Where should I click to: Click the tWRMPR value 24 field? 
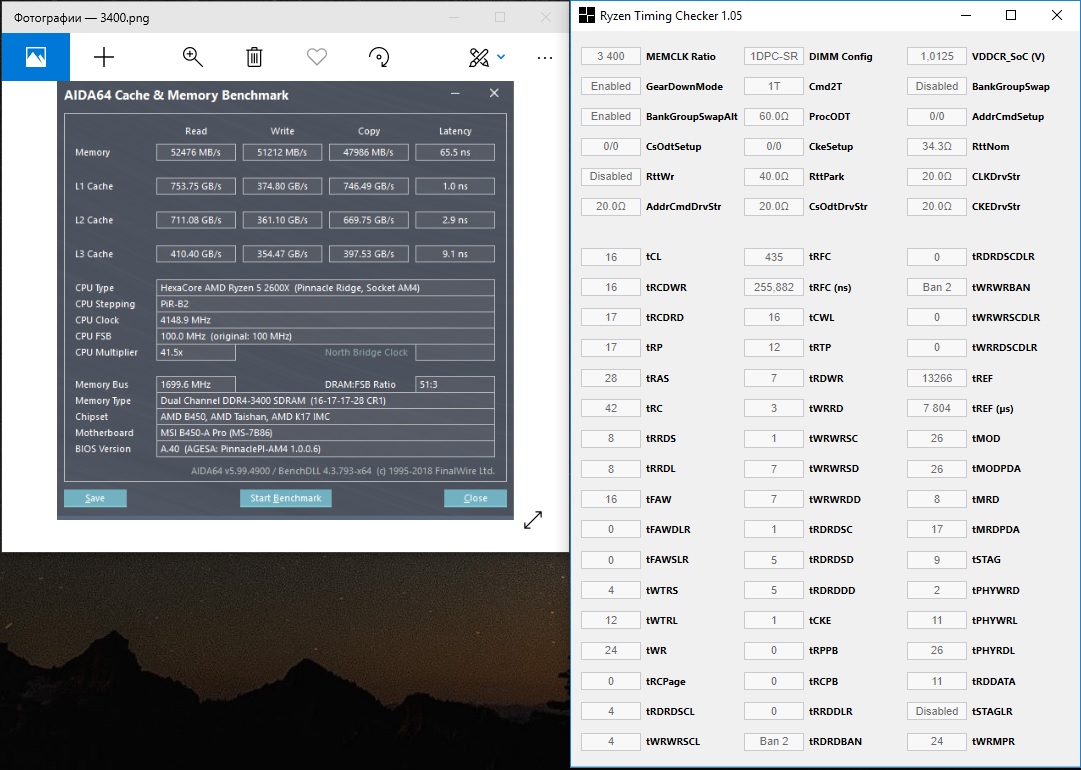(936, 741)
